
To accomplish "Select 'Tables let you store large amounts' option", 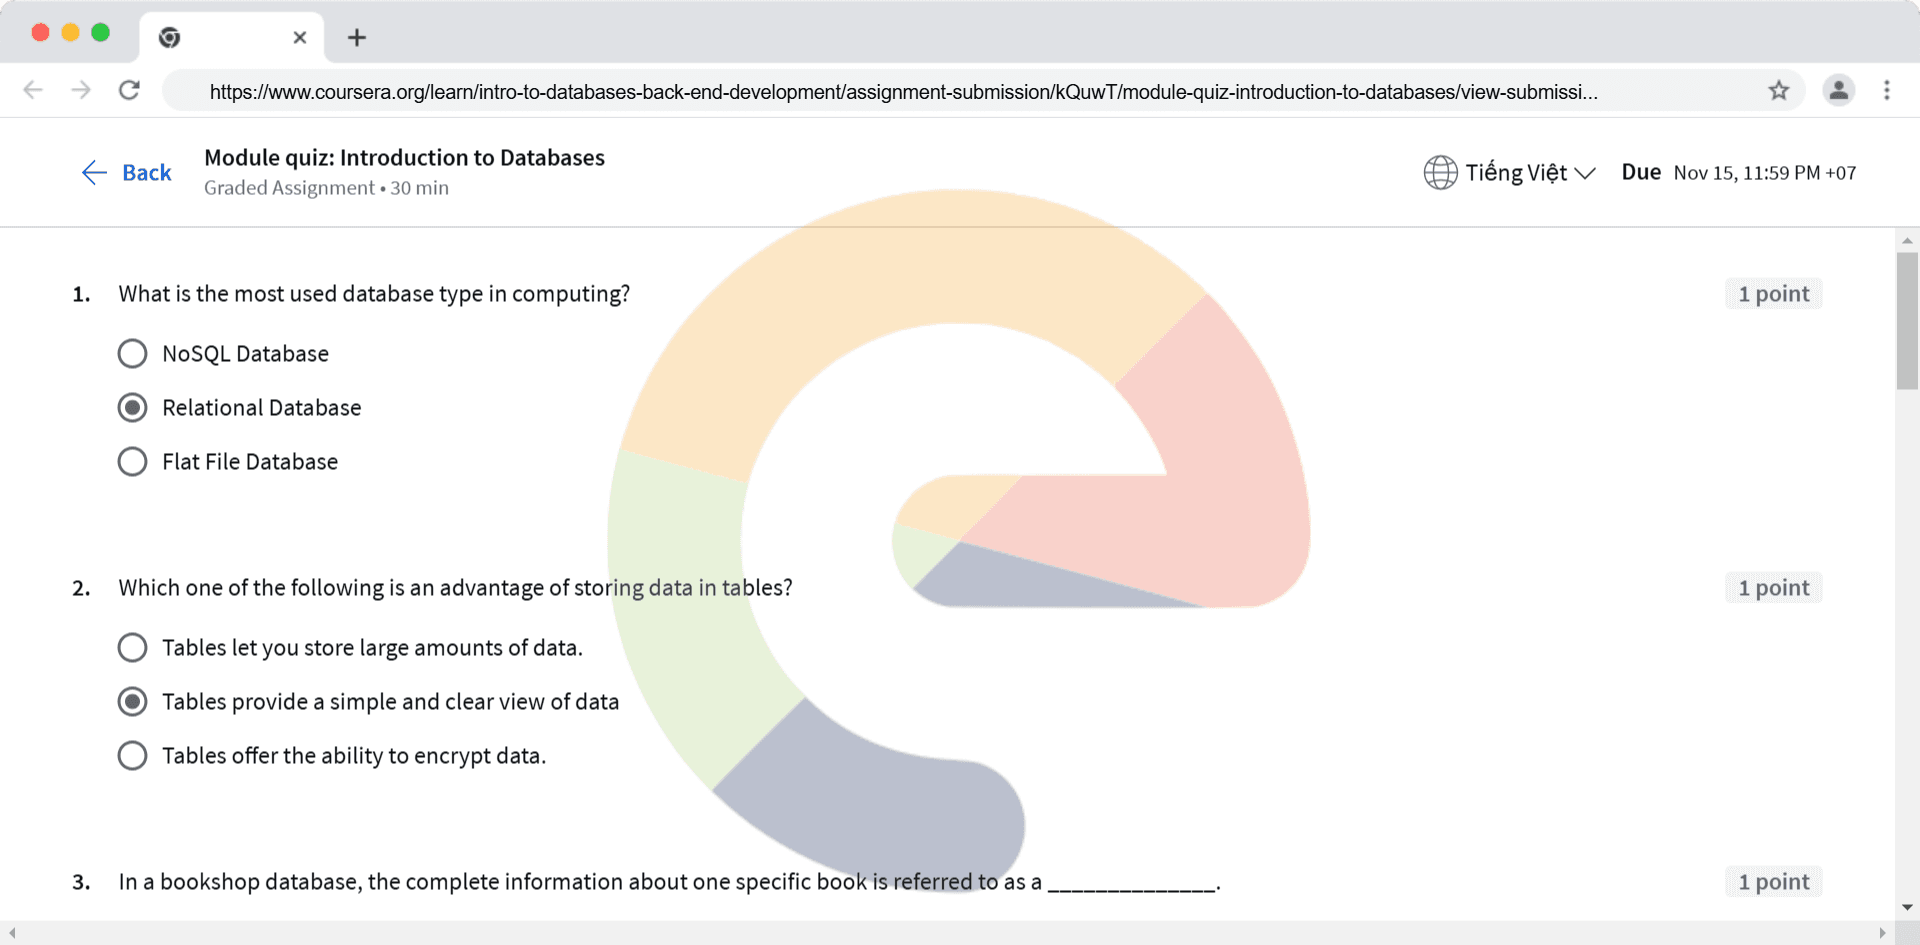I will [132, 648].
